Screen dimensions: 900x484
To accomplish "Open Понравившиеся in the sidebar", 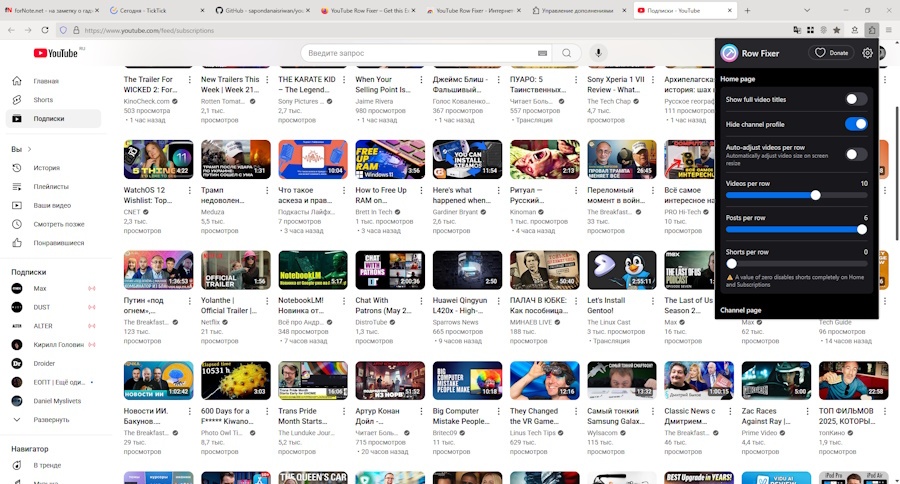I will click(58, 243).
